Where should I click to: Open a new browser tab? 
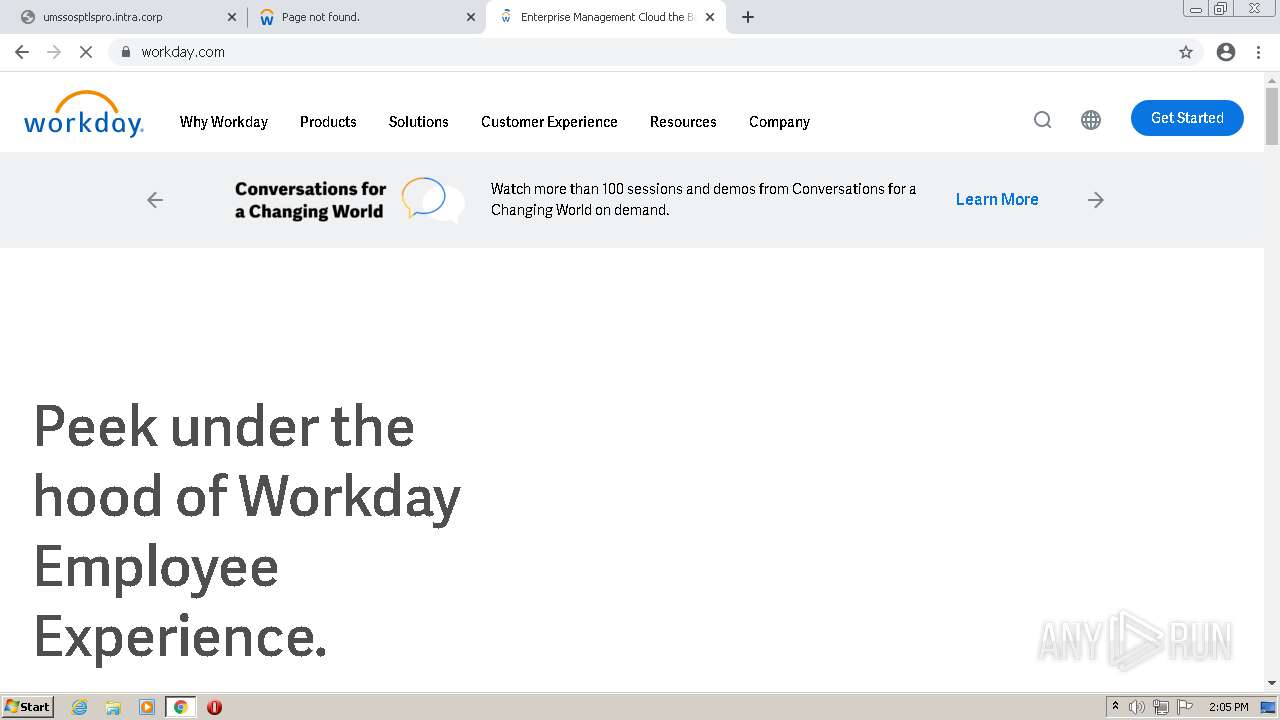(x=748, y=17)
